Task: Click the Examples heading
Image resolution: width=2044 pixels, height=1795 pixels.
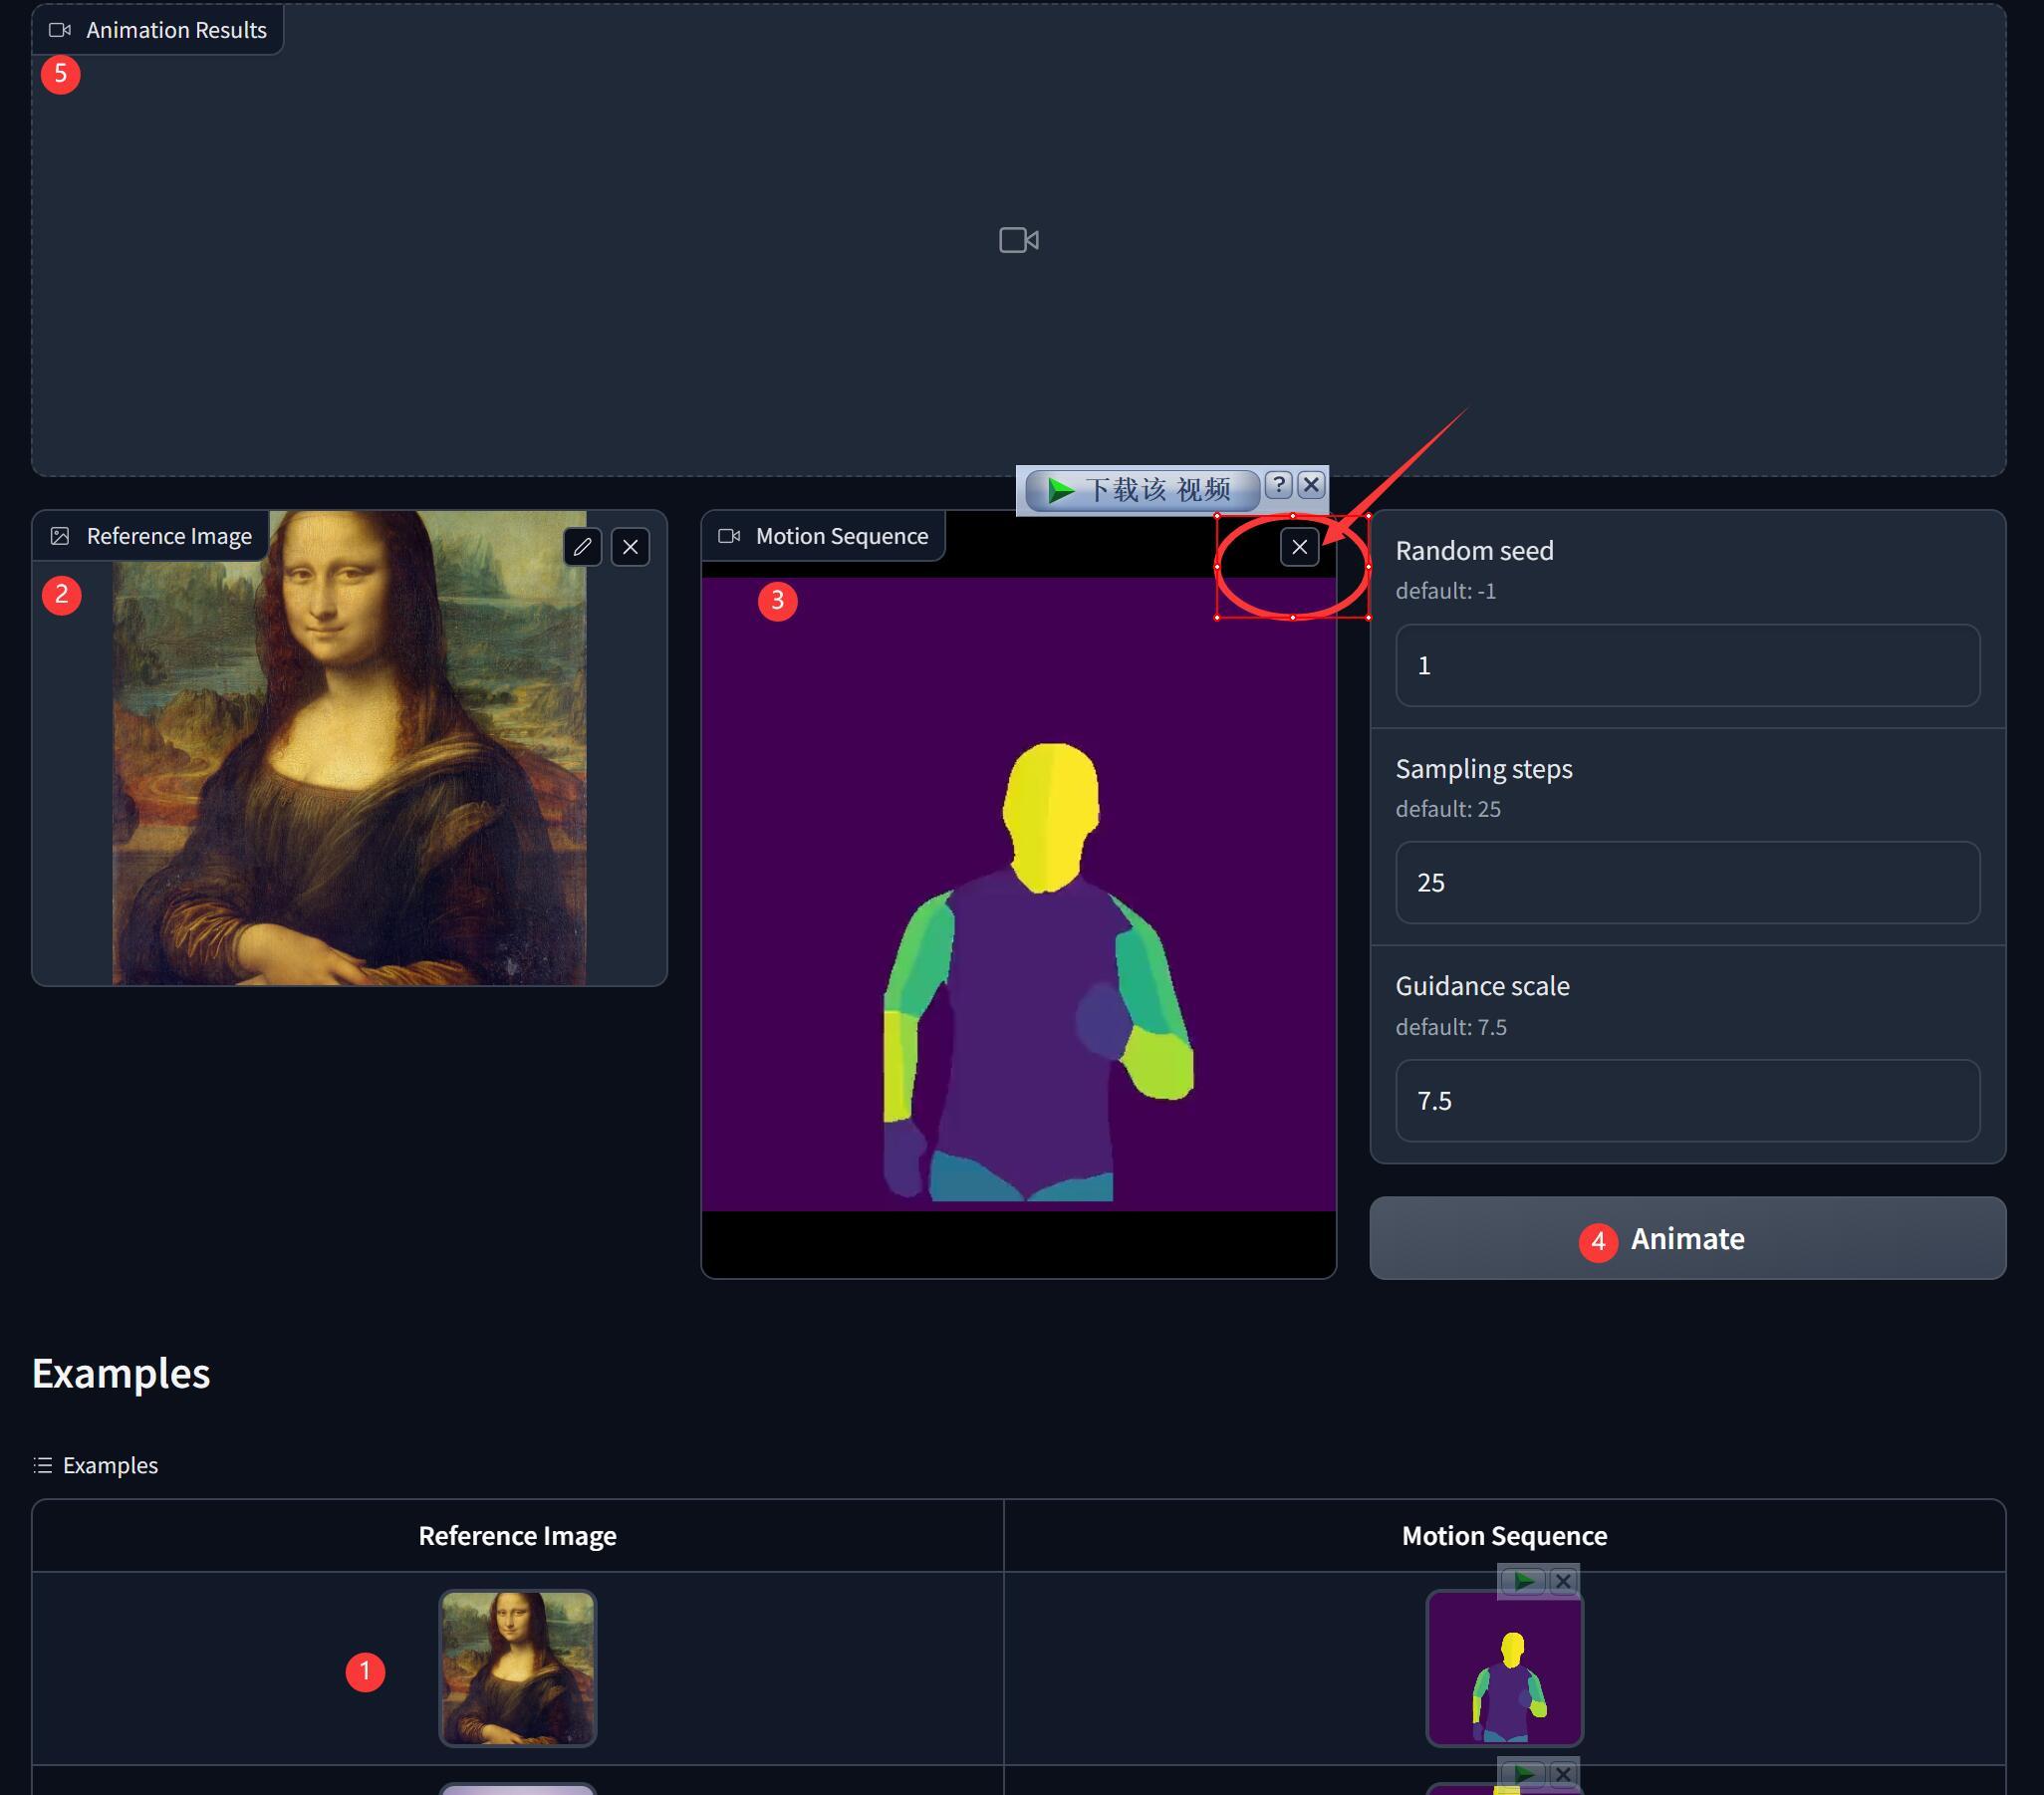Action: click(121, 1373)
